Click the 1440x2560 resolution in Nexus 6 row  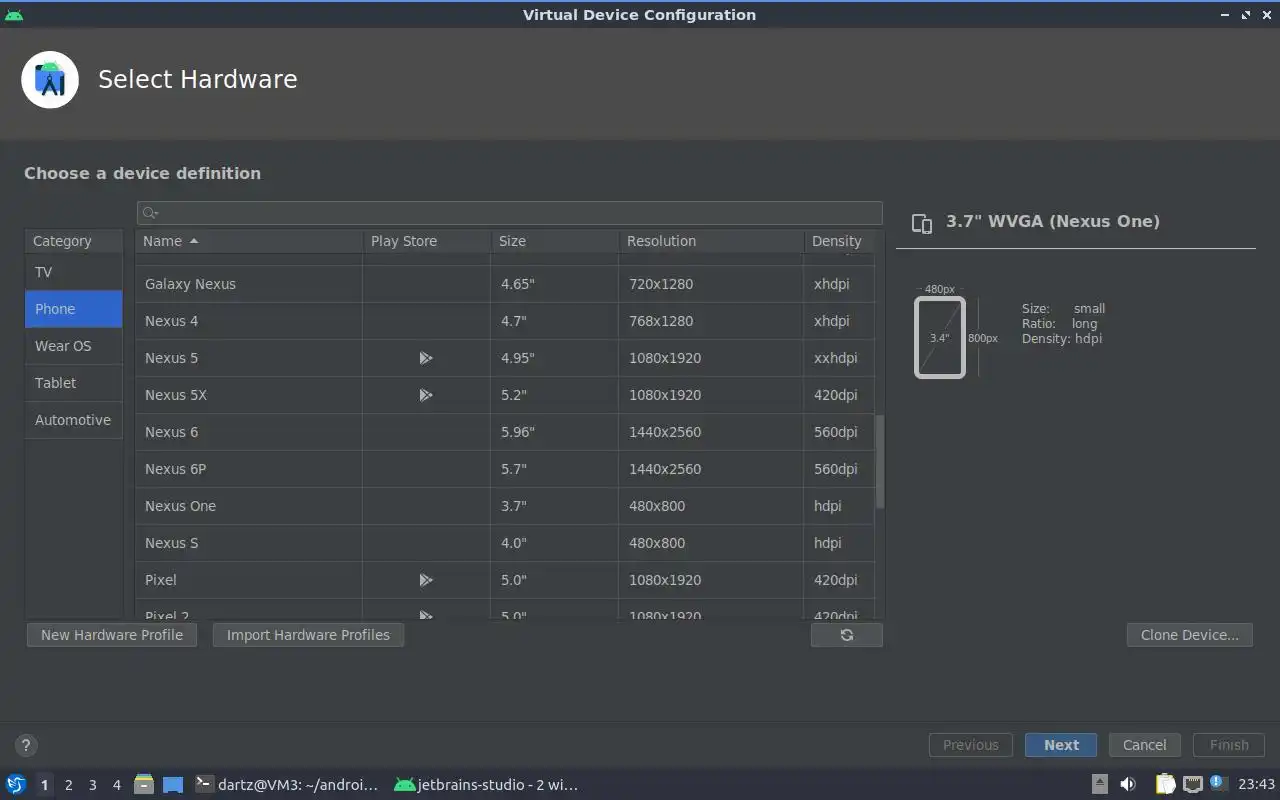click(x=665, y=432)
